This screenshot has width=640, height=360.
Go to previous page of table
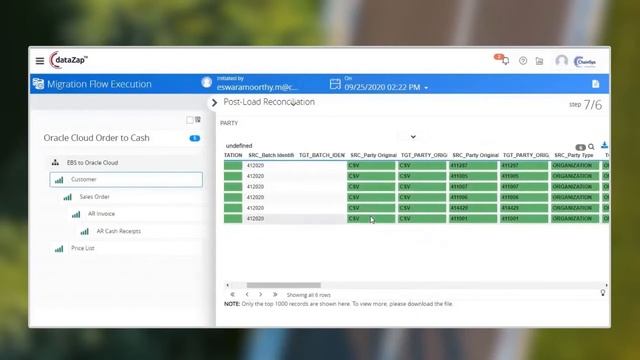(247, 294)
